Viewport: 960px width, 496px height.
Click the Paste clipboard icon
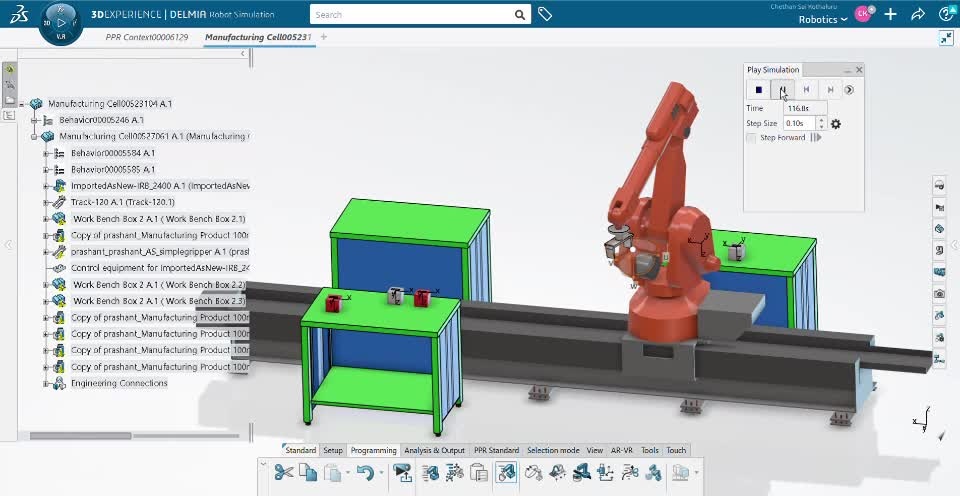pos(332,473)
